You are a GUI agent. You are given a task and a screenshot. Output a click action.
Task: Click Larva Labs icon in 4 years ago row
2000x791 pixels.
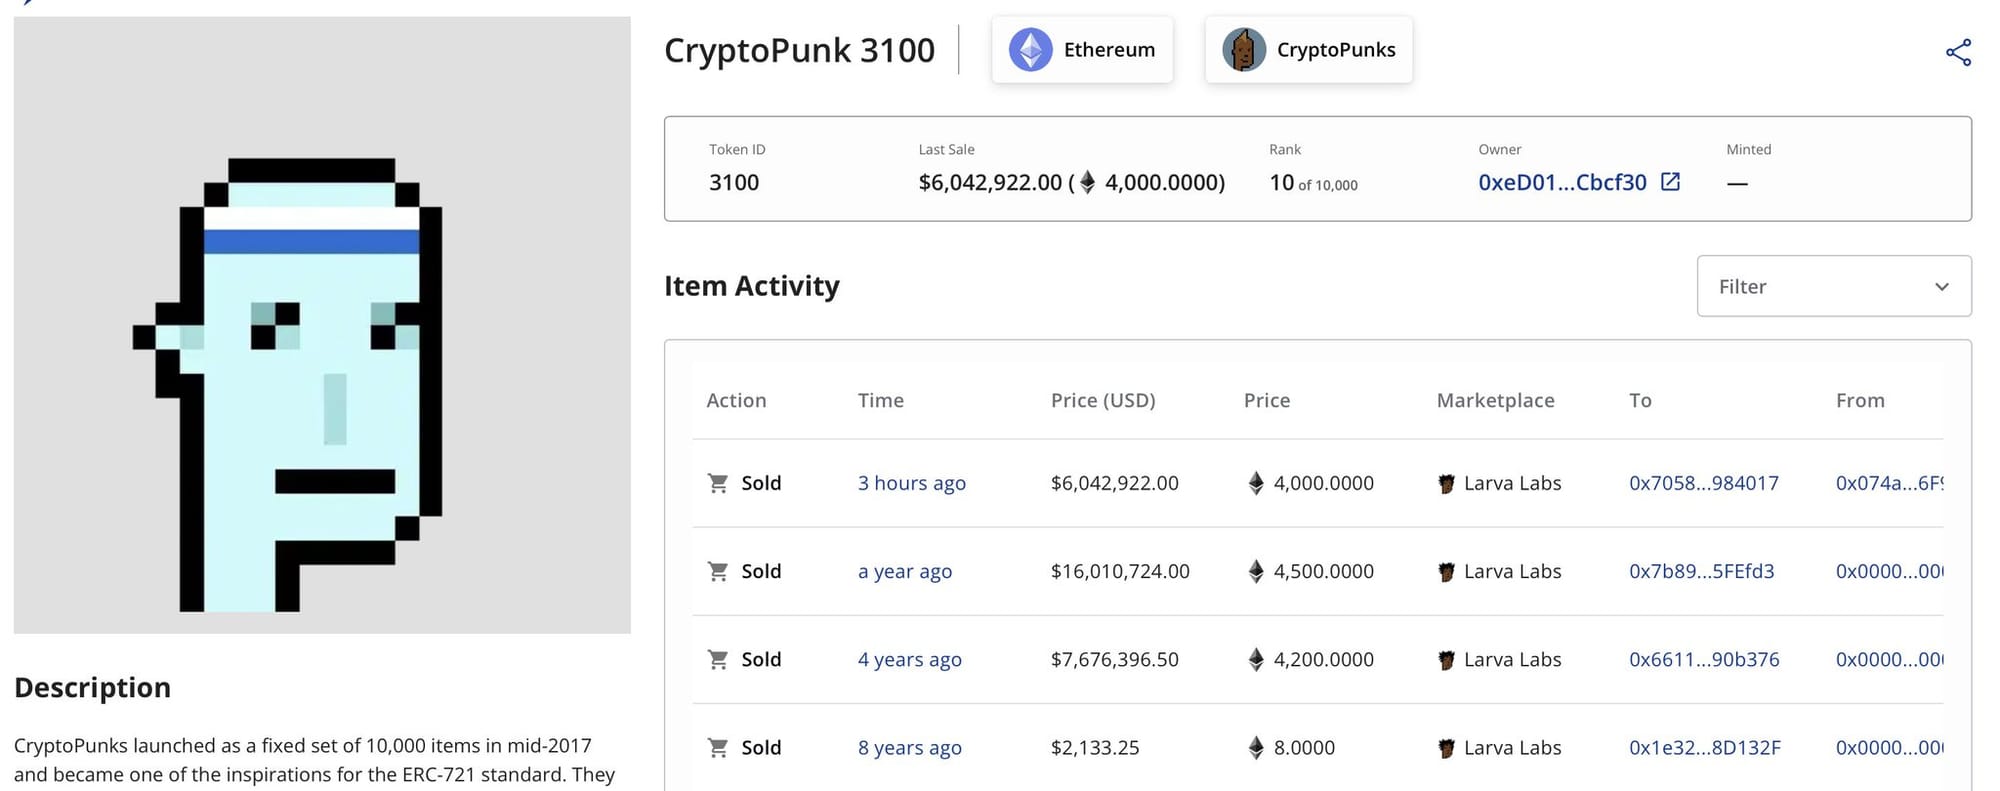[x=1446, y=660]
